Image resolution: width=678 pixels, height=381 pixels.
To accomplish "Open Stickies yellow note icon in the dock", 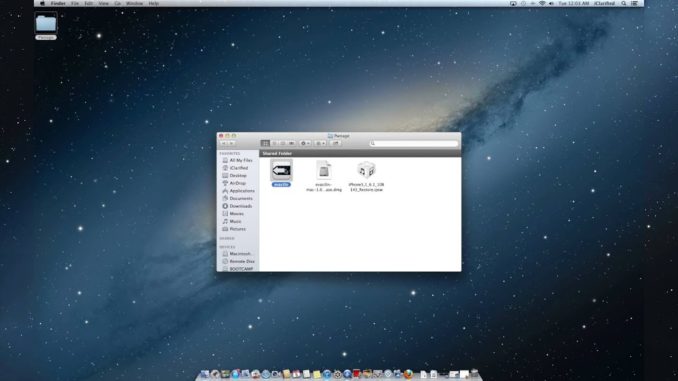I will (x=317, y=374).
